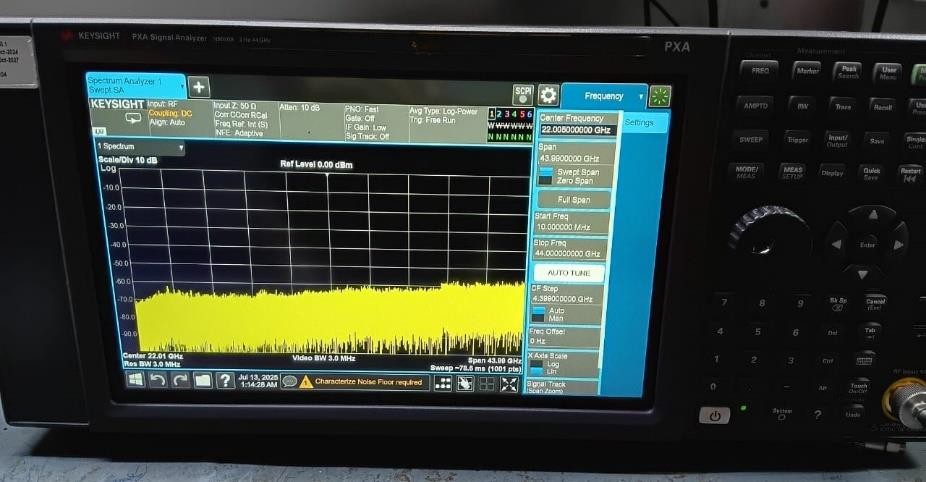Open the Avg Type Log-Power meas bar section
This screenshot has height=482, width=926.
pos(446,124)
